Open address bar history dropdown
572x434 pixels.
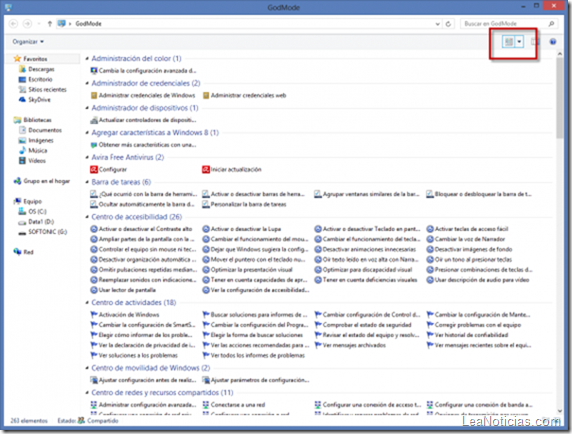click(x=437, y=24)
